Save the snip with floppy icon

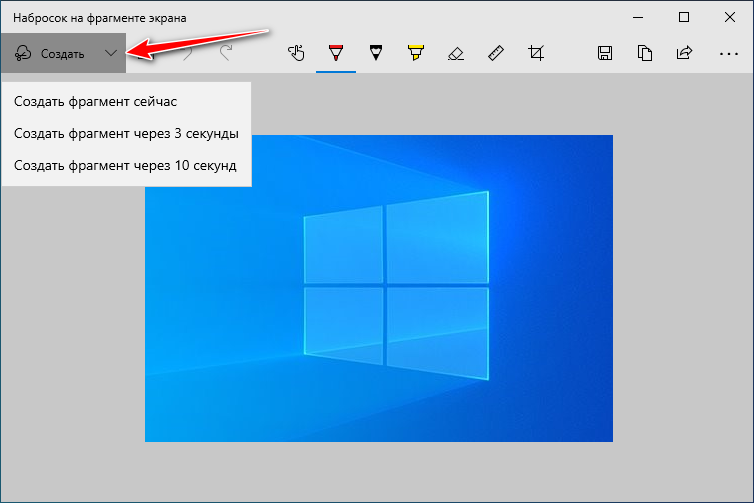click(605, 53)
